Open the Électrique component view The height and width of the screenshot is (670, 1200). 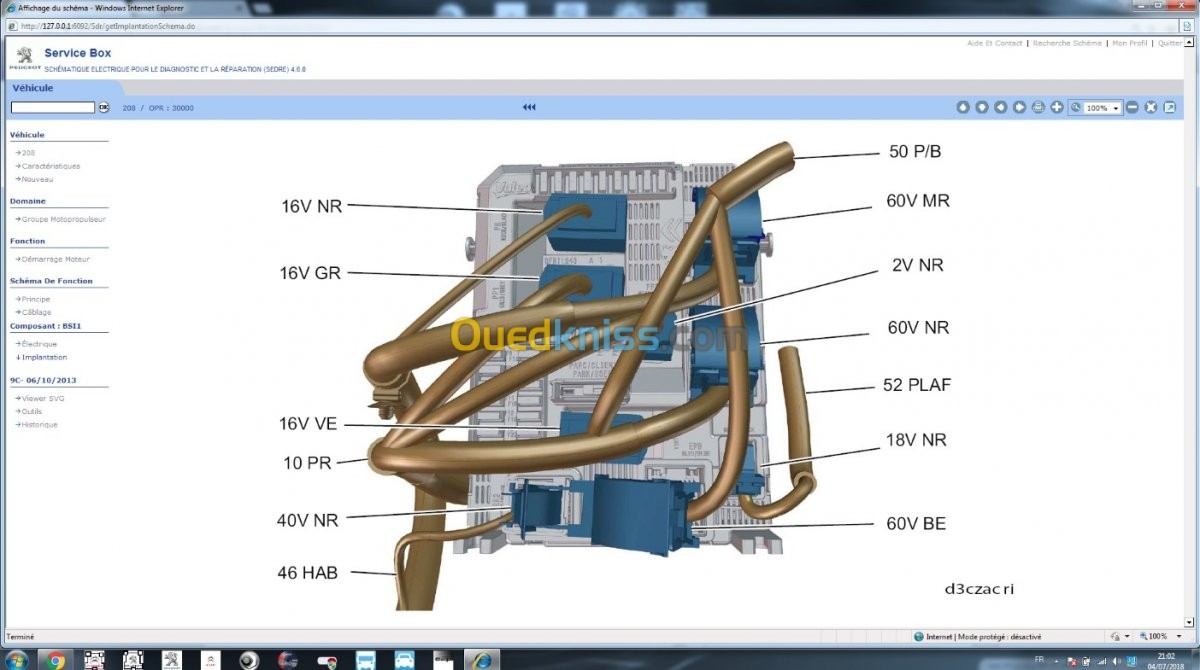(39, 344)
